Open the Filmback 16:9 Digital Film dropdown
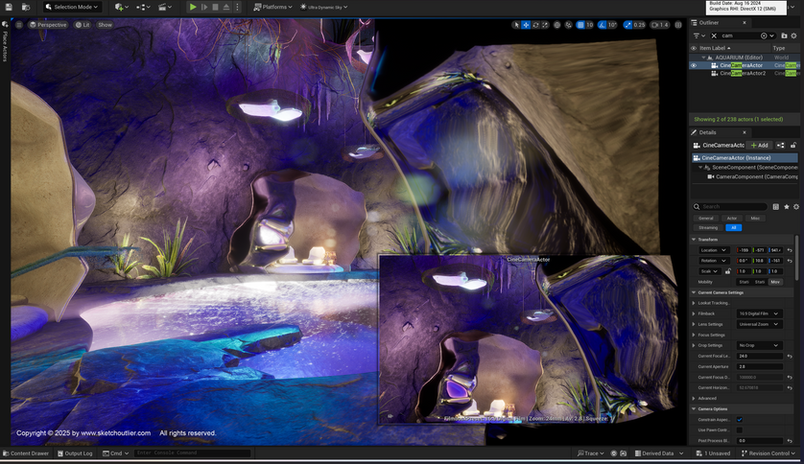804x464 pixels. coord(758,313)
